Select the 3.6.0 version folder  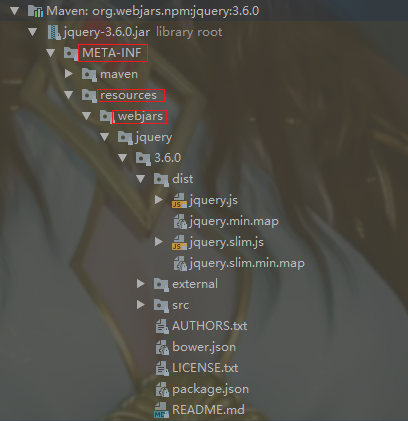click(168, 158)
